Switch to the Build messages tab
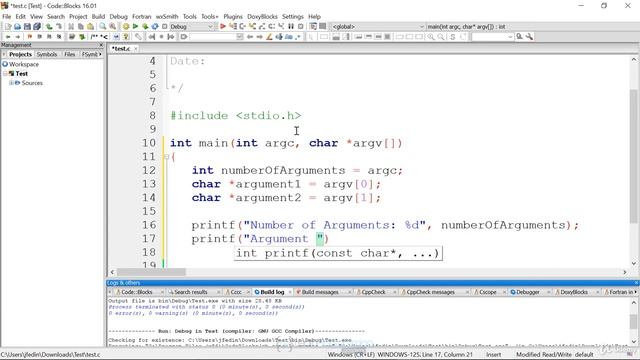Image resolution: width=640 pixels, height=360 pixels. [320, 292]
